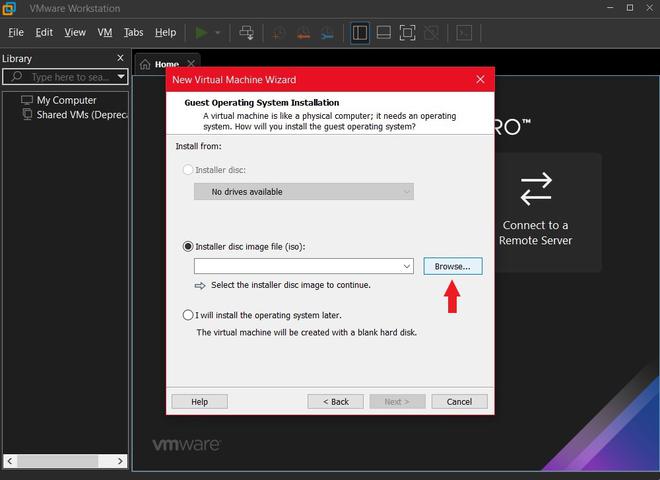
Task: Toggle the thumbnail bar view icon
Action: click(x=383, y=32)
